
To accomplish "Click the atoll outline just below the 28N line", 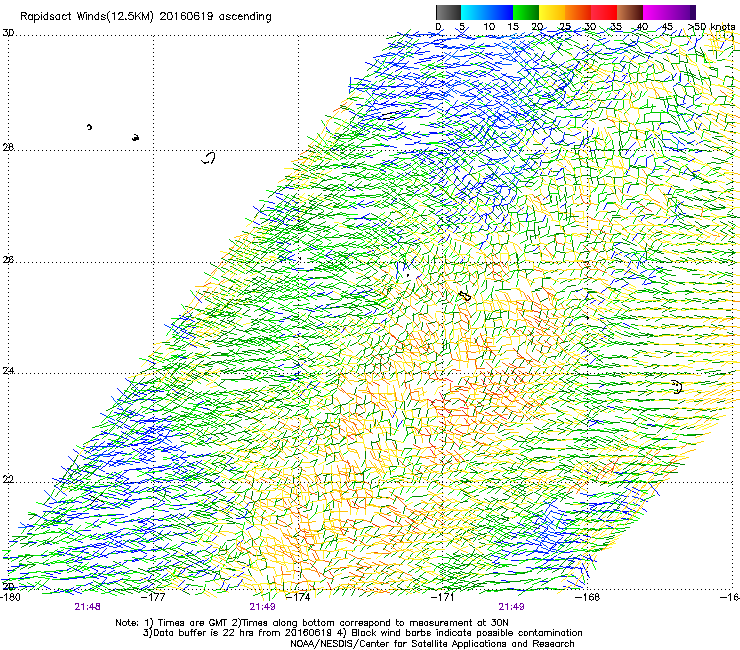I will tap(209, 158).
